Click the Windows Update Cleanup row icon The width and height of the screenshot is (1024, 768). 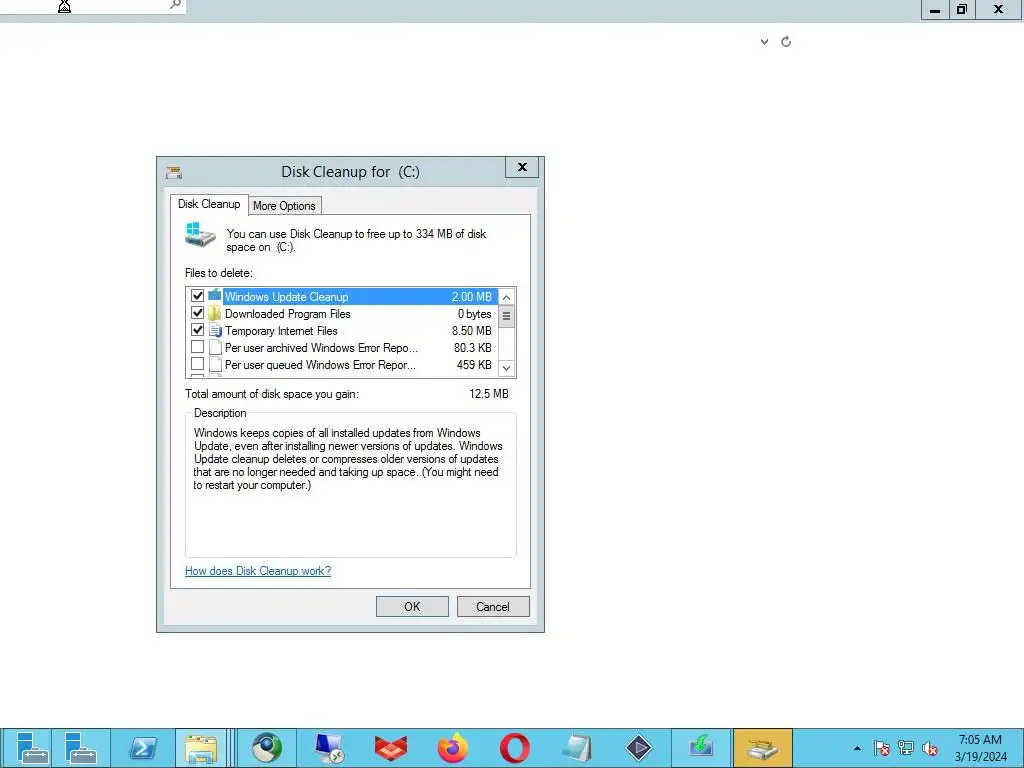click(x=215, y=296)
